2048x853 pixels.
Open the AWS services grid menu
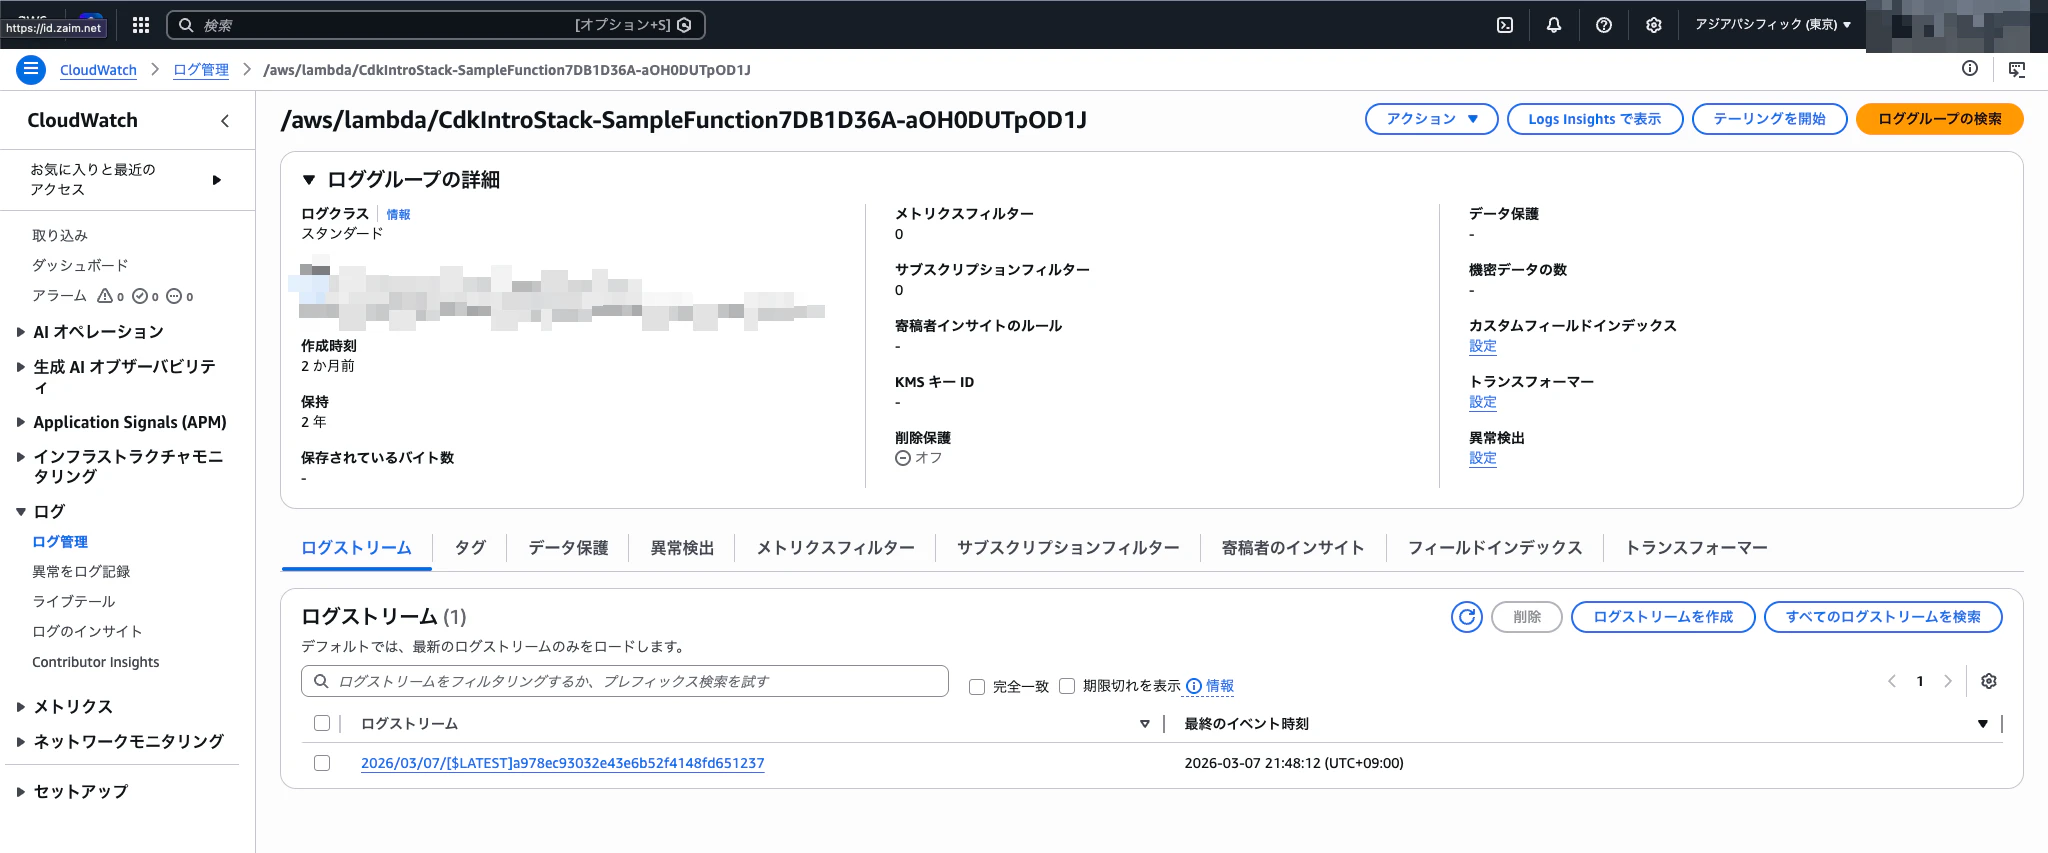click(141, 25)
